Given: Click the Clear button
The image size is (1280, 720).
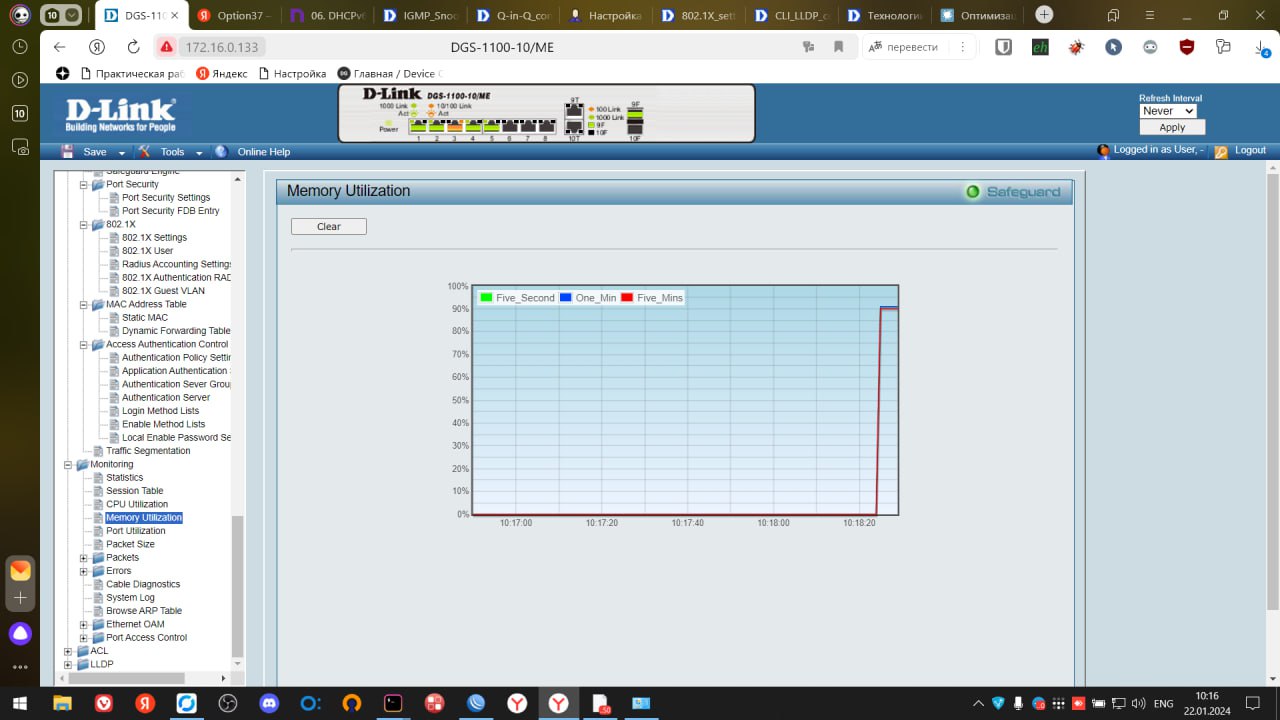Looking at the screenshot, I should click(x=329, y=226).
